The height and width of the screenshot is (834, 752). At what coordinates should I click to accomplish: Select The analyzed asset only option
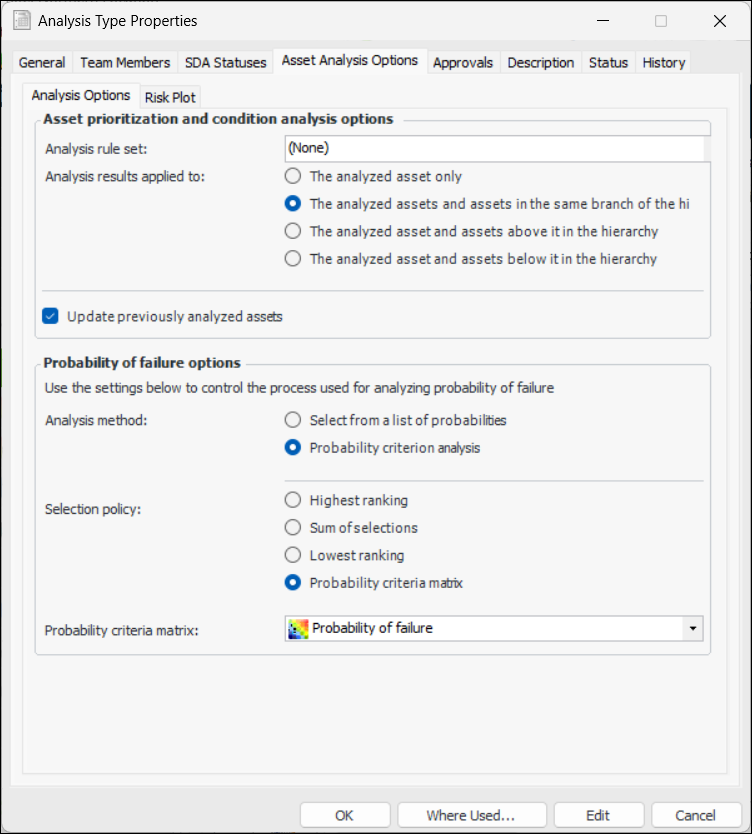pyautogui.click(x=293, y=176)
